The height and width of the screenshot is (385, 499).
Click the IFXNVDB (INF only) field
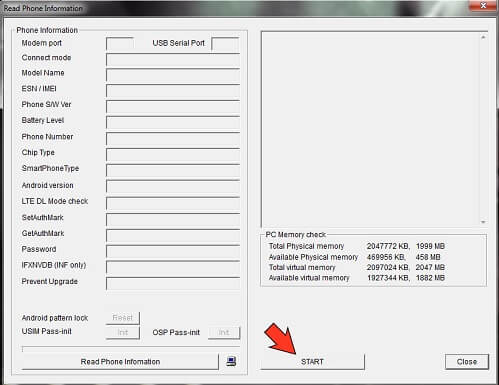[173, 267]
